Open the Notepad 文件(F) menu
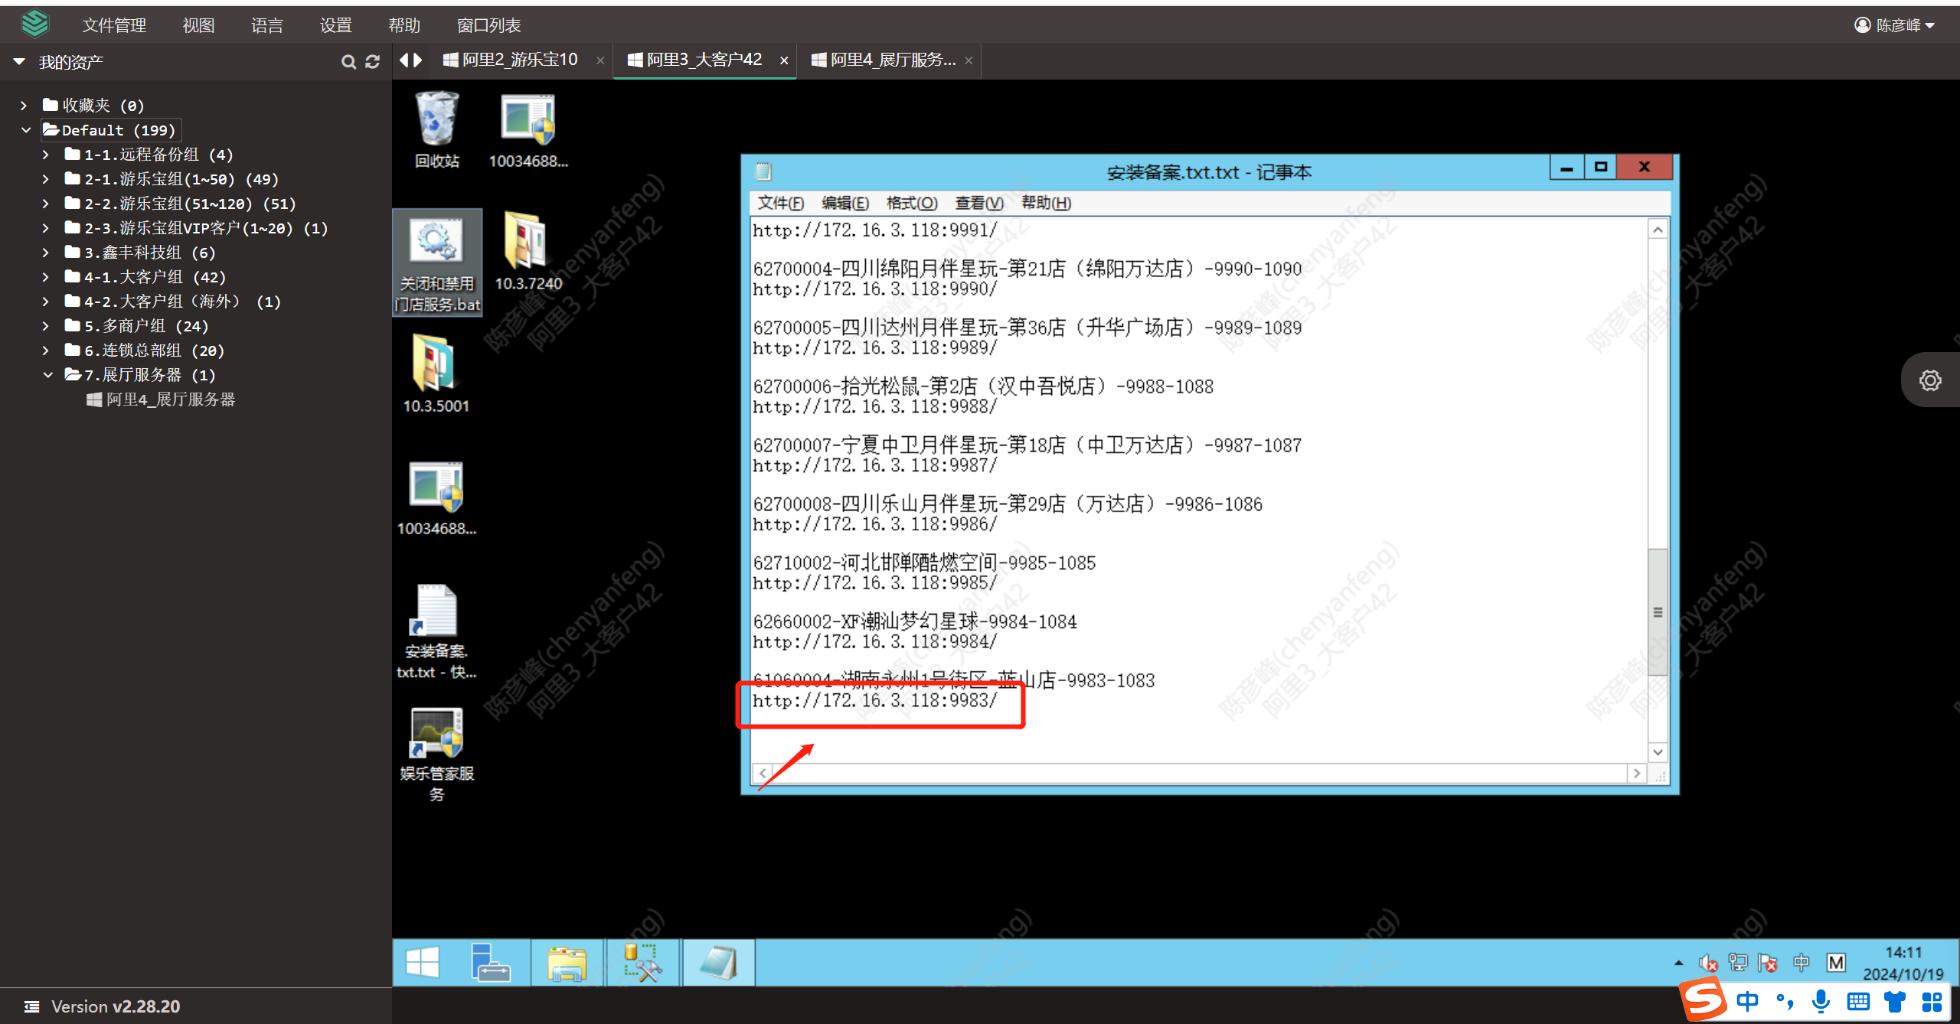The width and height of the screenshot is (1960, 1024). pyautogui.click(x=780, y=203)
